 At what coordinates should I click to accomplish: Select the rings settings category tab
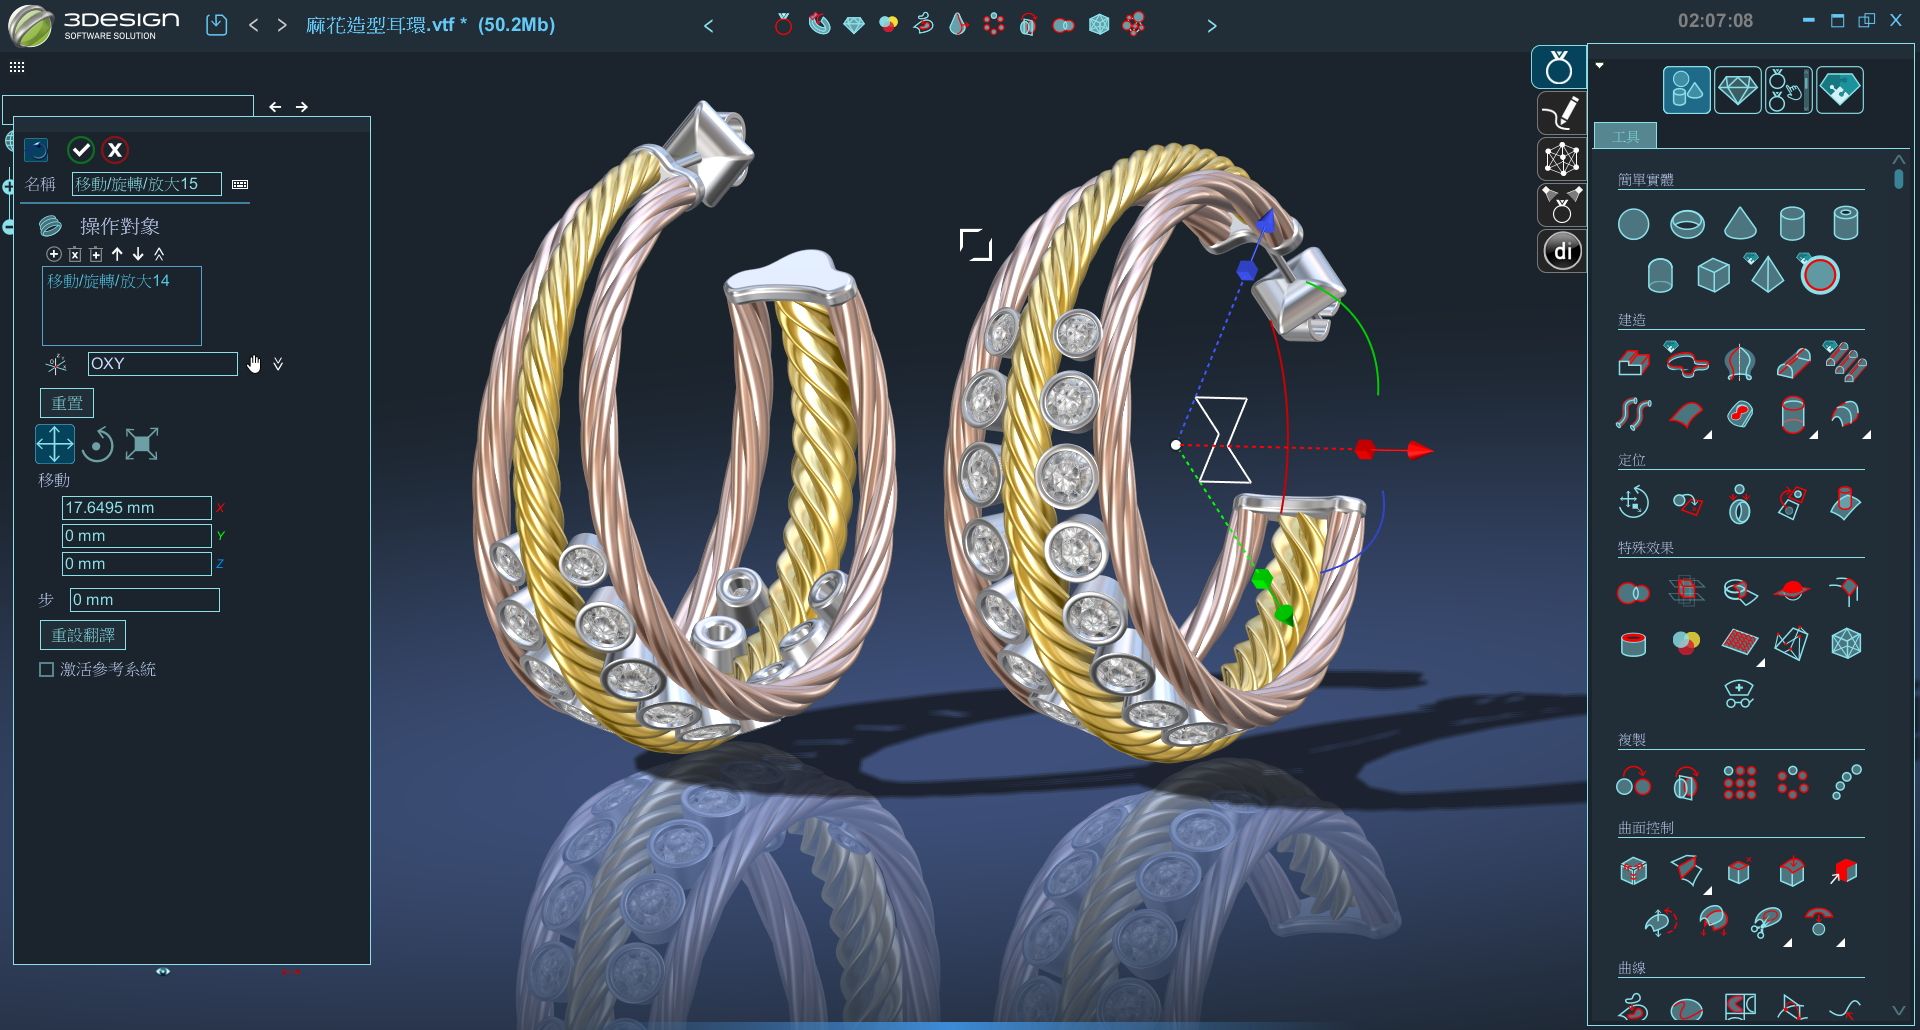(1789, 90)
